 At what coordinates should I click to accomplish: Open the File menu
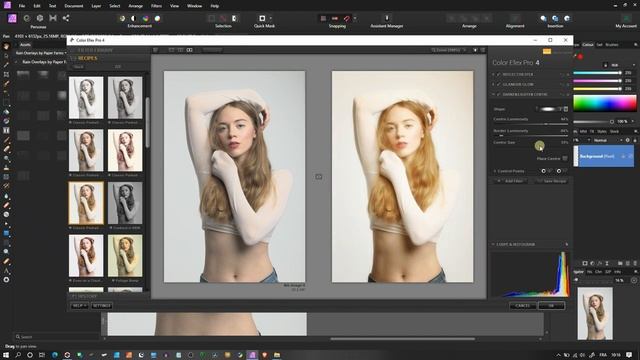(22, 6)
